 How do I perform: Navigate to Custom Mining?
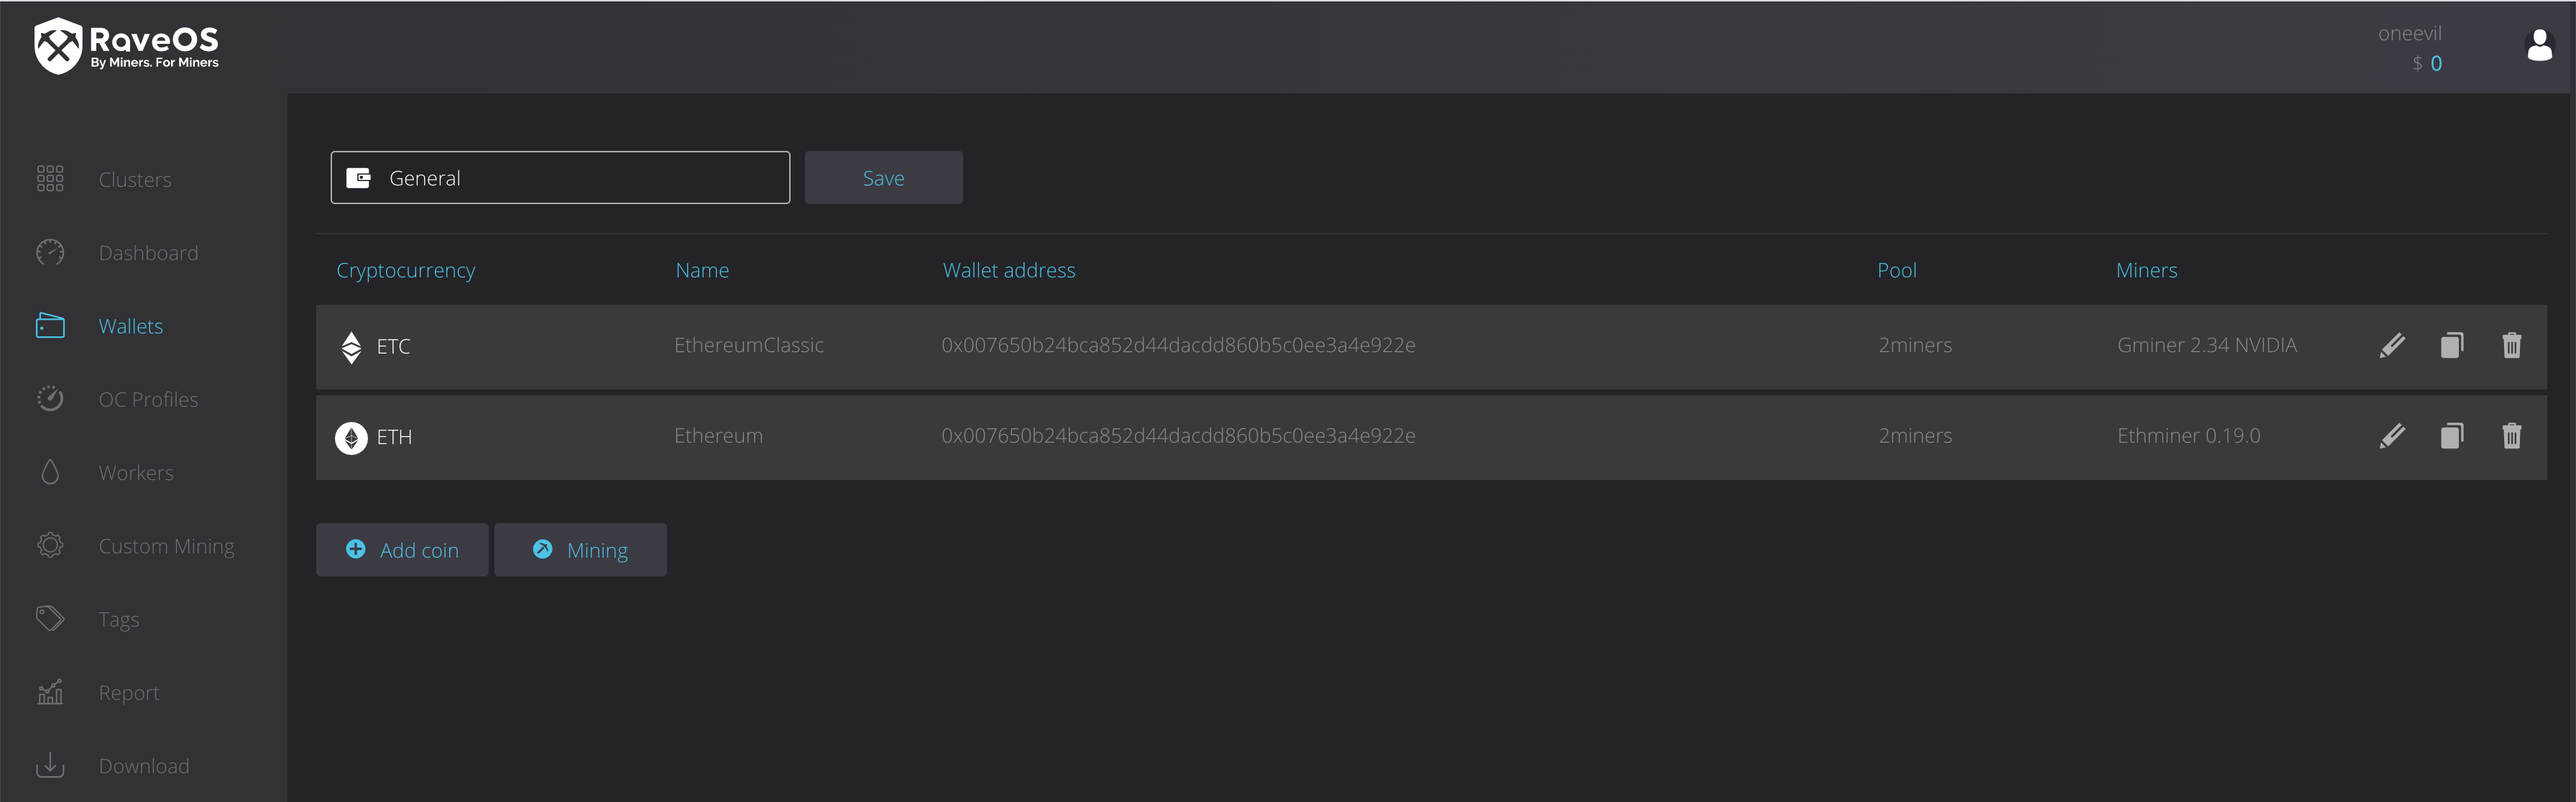(x=166, y=546)
